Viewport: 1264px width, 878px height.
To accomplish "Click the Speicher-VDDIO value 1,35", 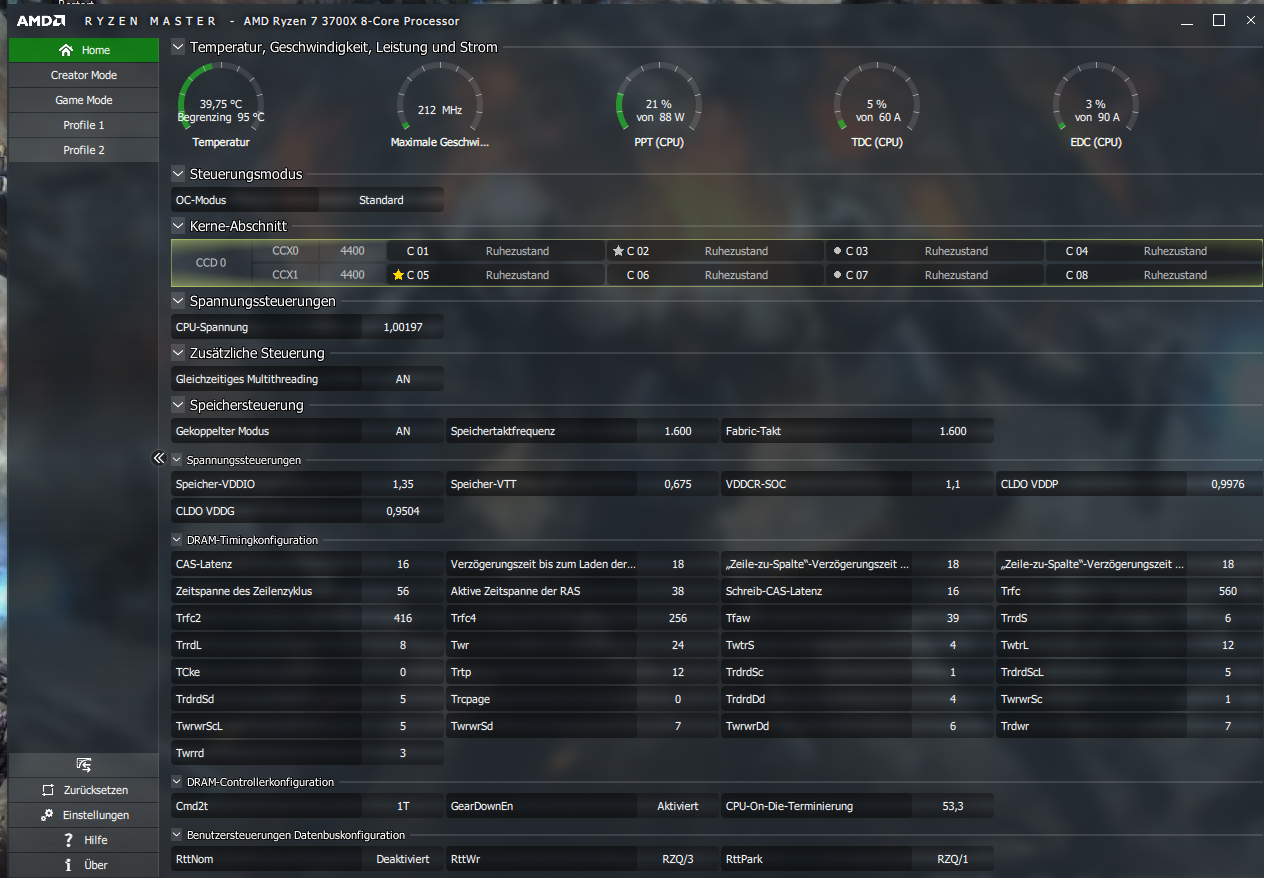I will click(403, 484).
